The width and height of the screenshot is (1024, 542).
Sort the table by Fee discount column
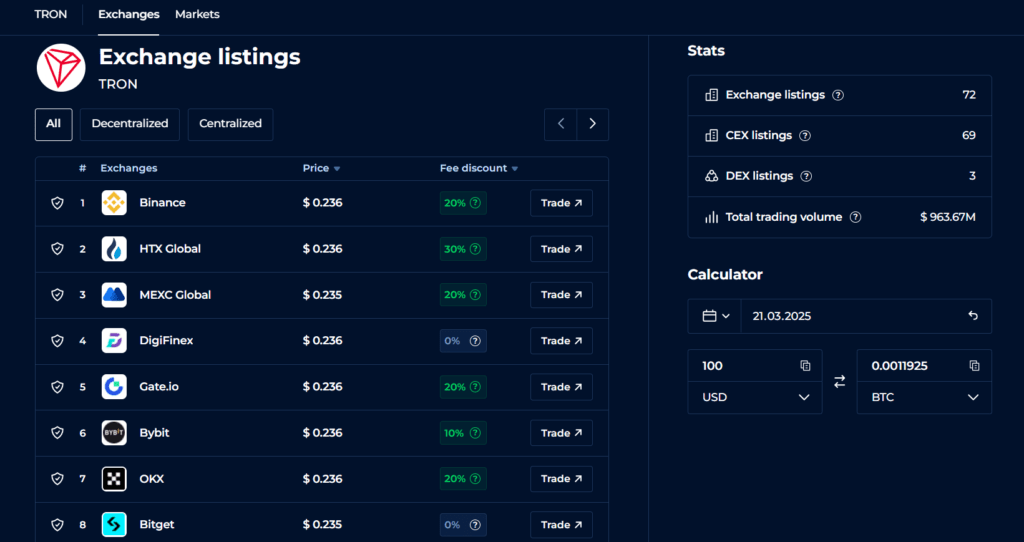point(479,168)
